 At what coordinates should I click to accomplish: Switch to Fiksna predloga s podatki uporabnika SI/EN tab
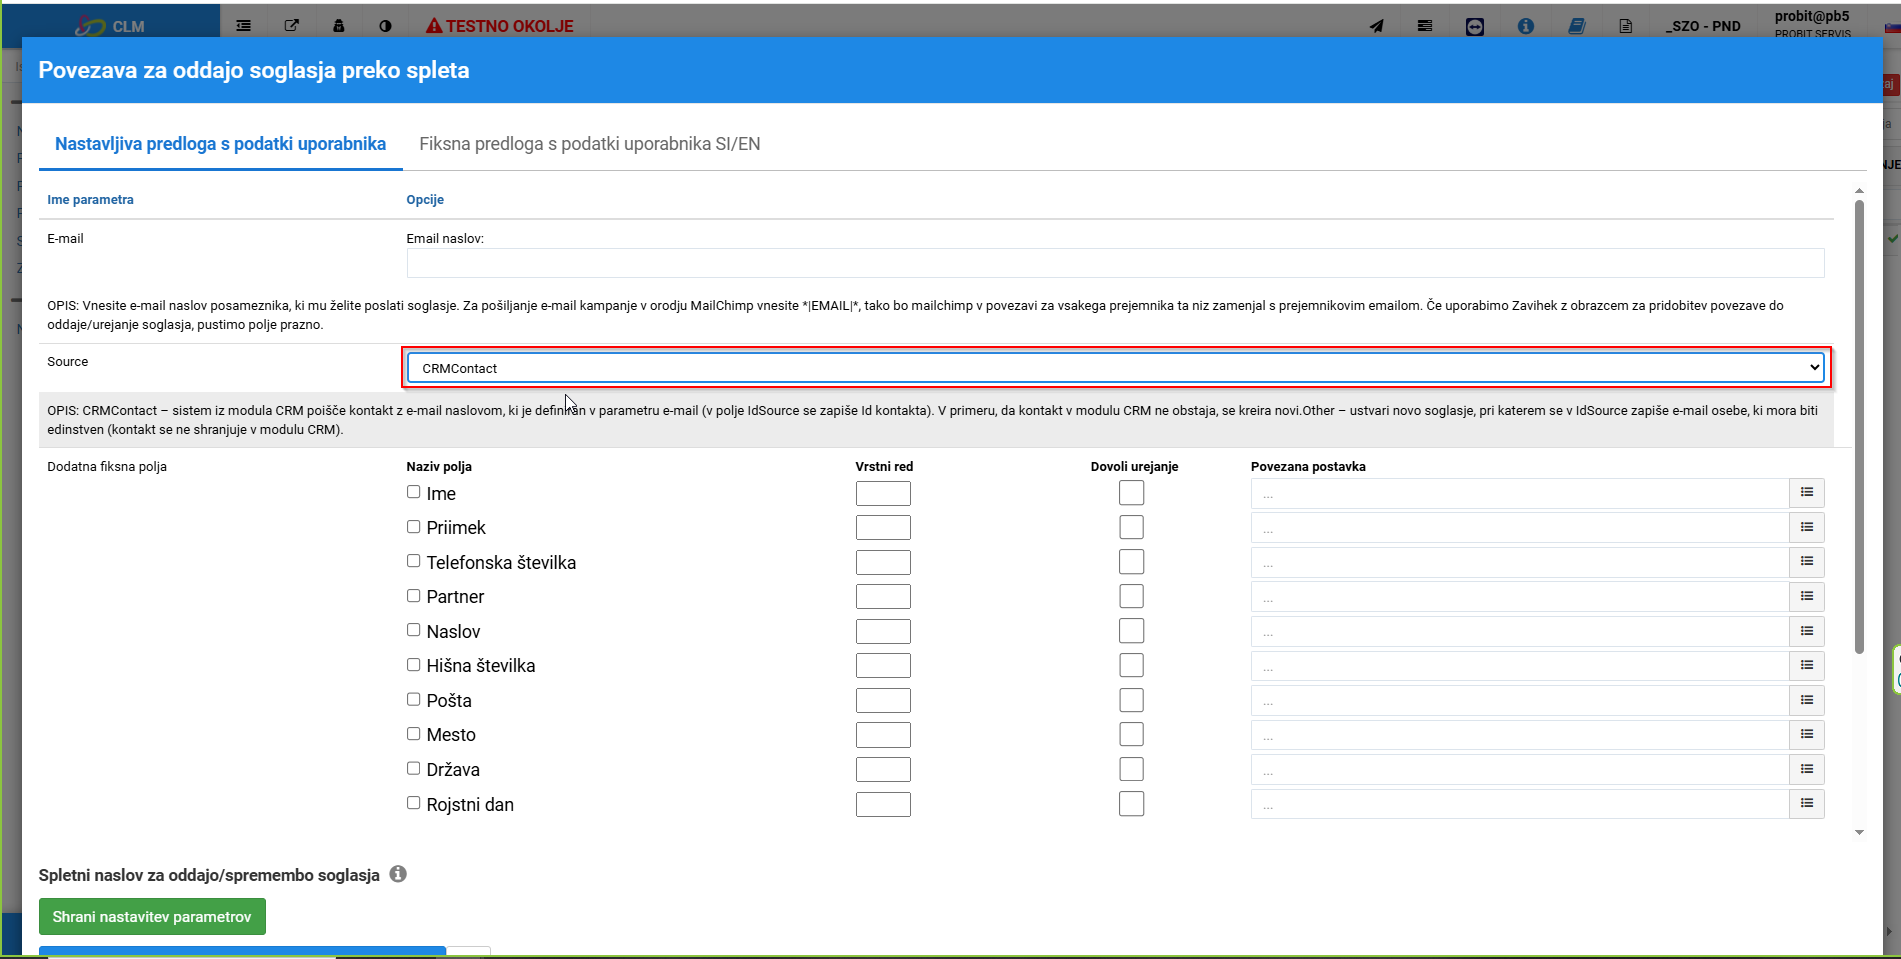coord(590,144)
